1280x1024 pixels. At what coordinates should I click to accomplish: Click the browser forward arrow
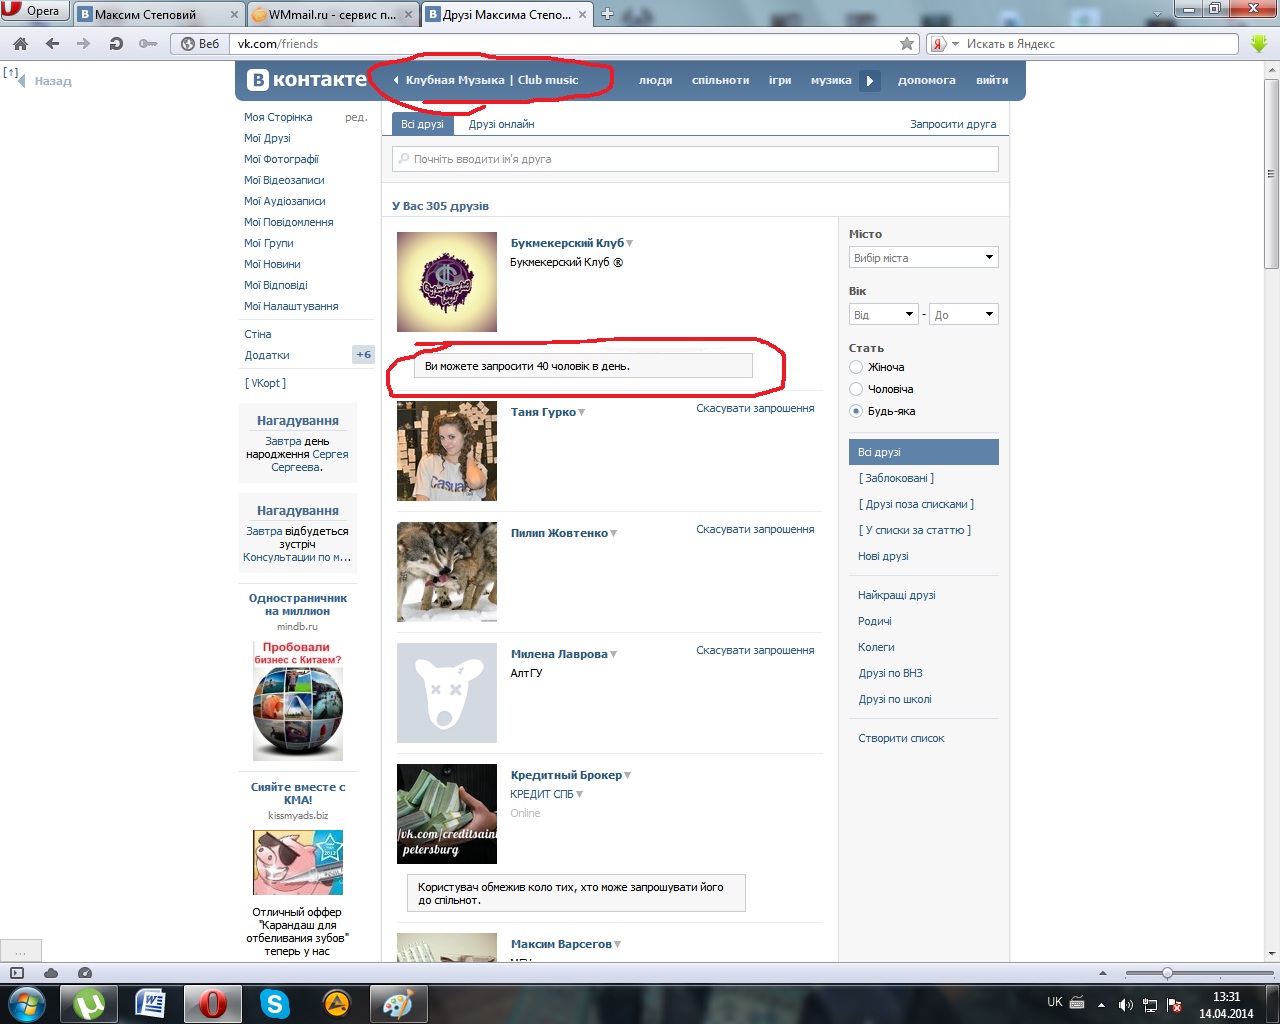click(83, 44)
